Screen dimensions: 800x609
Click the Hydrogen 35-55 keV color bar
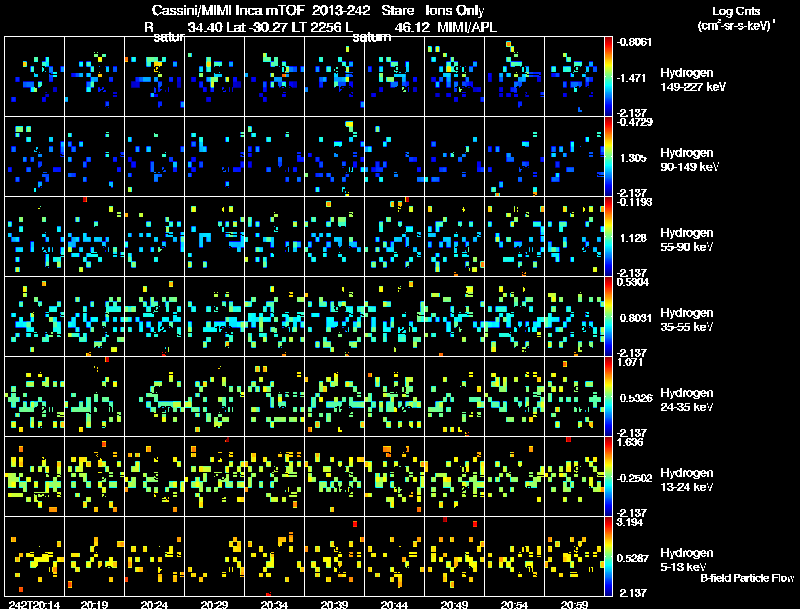pos(608,316)
